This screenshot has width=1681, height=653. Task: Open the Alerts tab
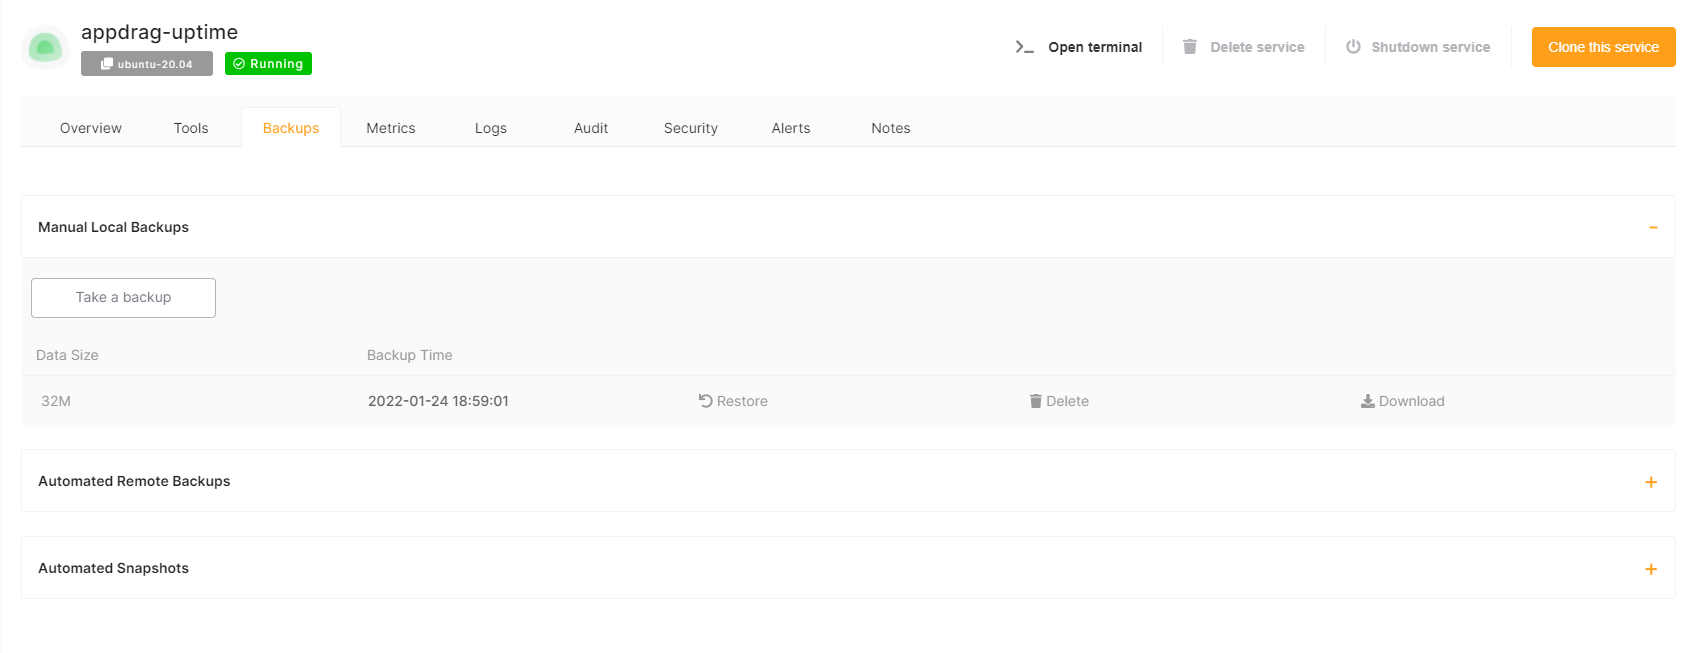pos(791,128)
